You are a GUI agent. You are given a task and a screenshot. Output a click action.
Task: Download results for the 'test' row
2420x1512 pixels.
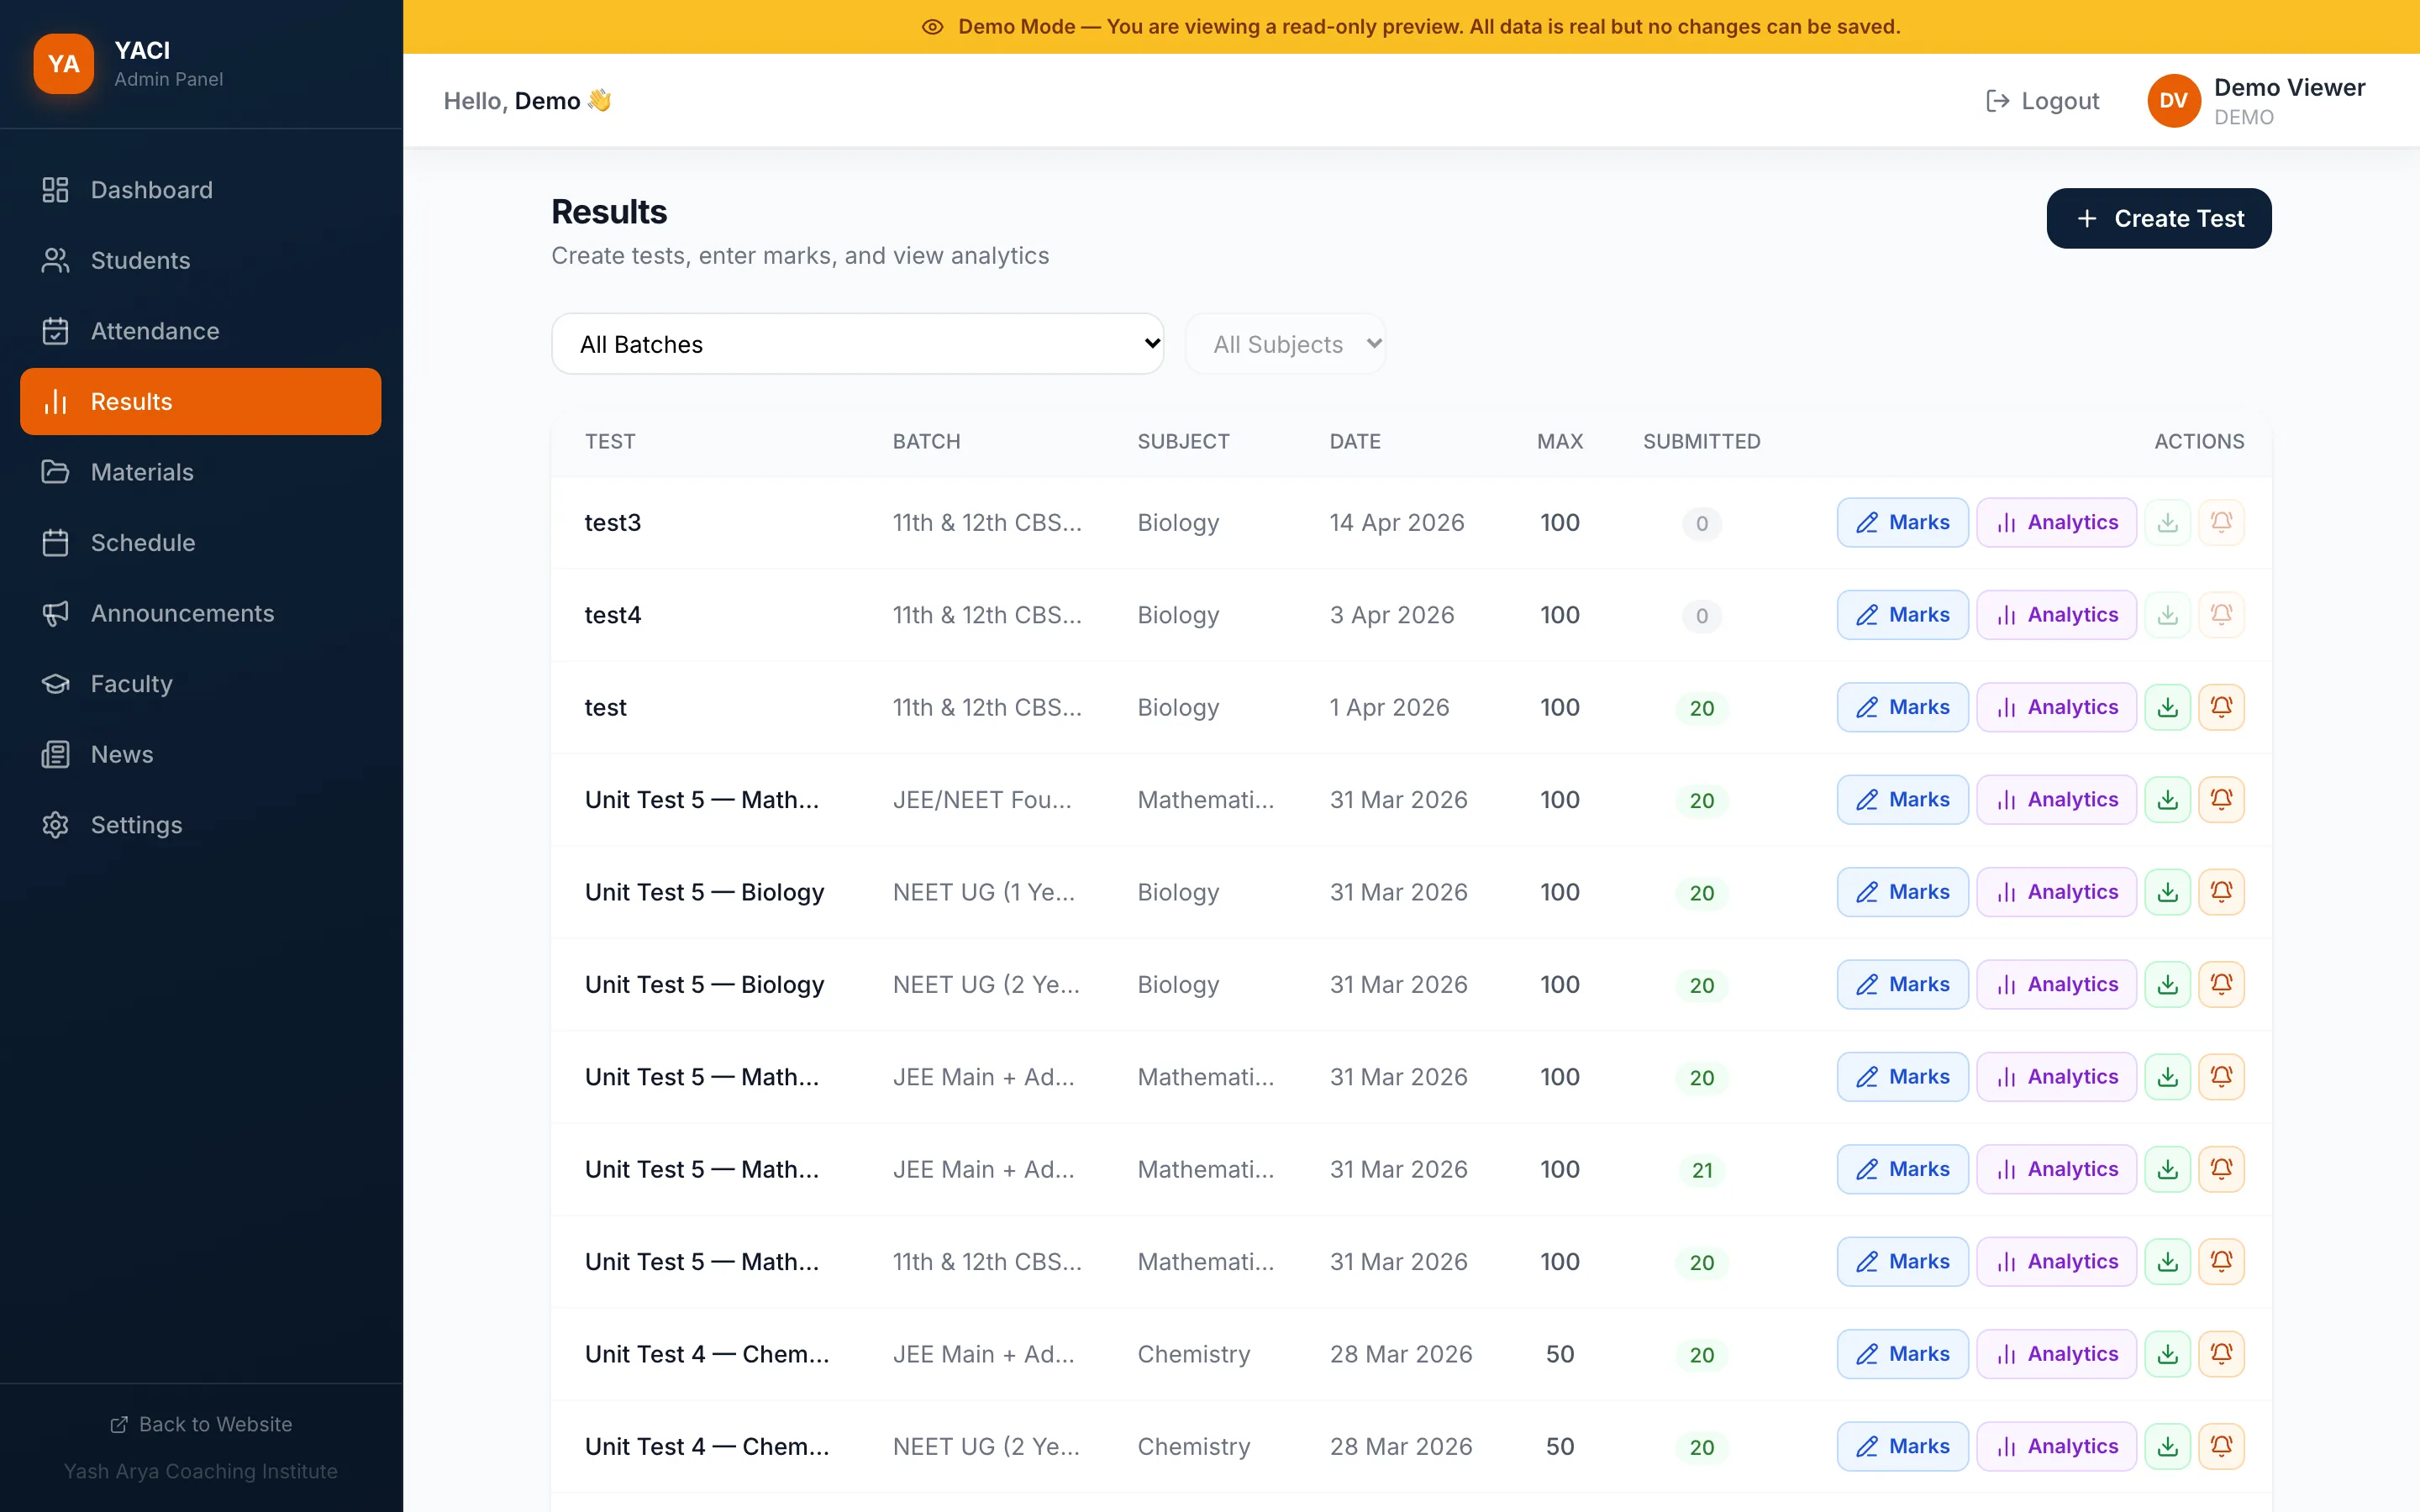coord(2167,707)
